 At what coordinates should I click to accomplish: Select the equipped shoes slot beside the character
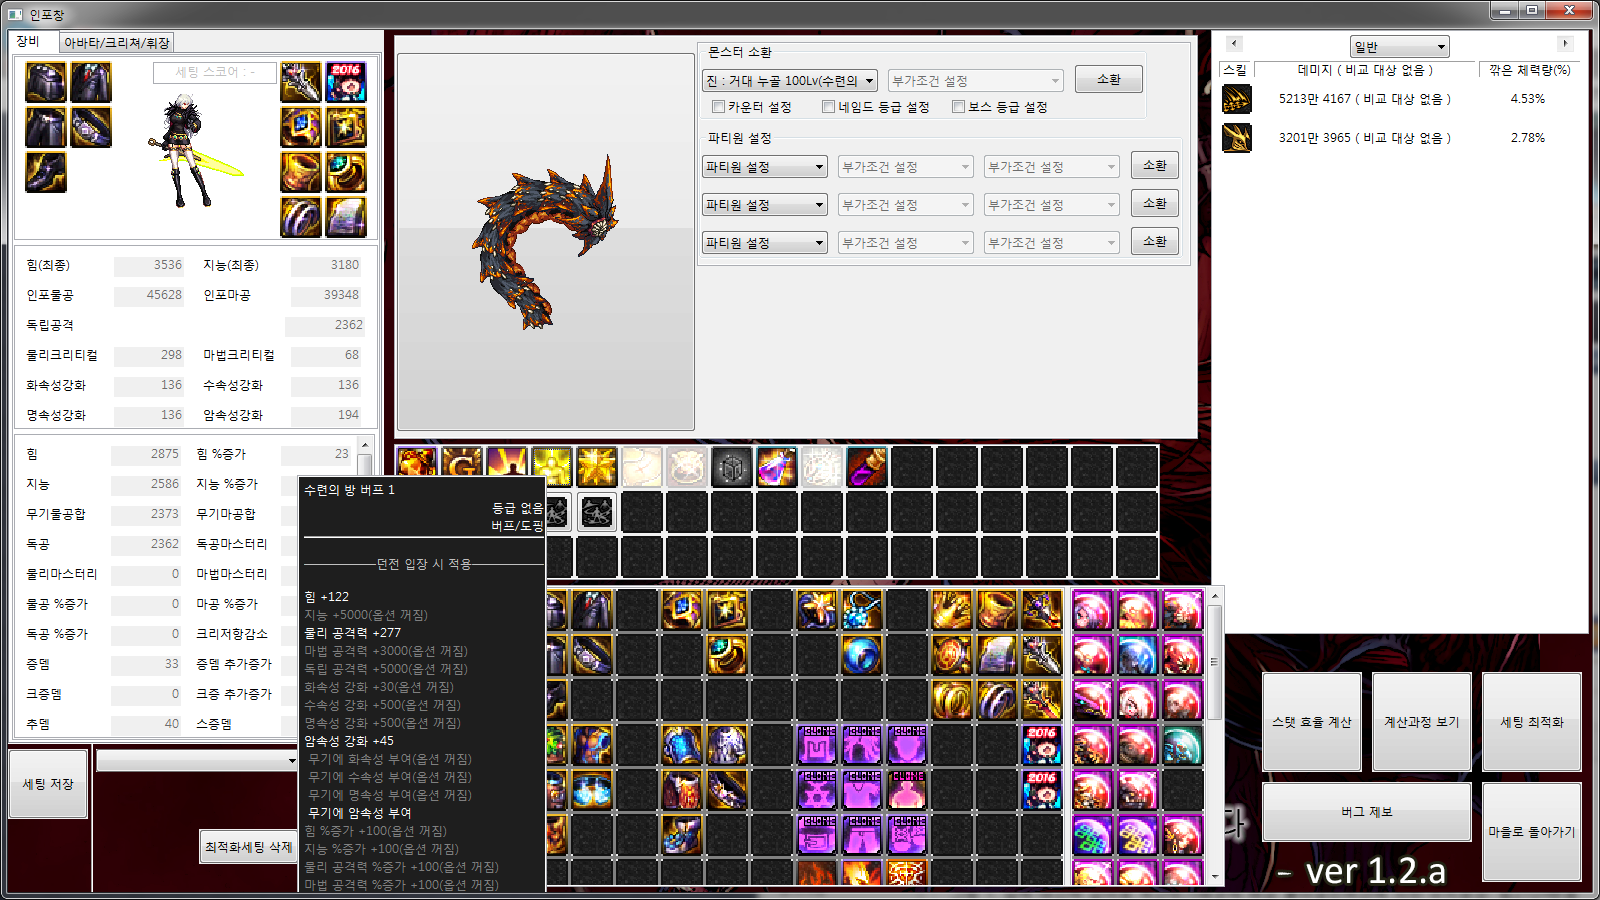(x=46, y=172)
